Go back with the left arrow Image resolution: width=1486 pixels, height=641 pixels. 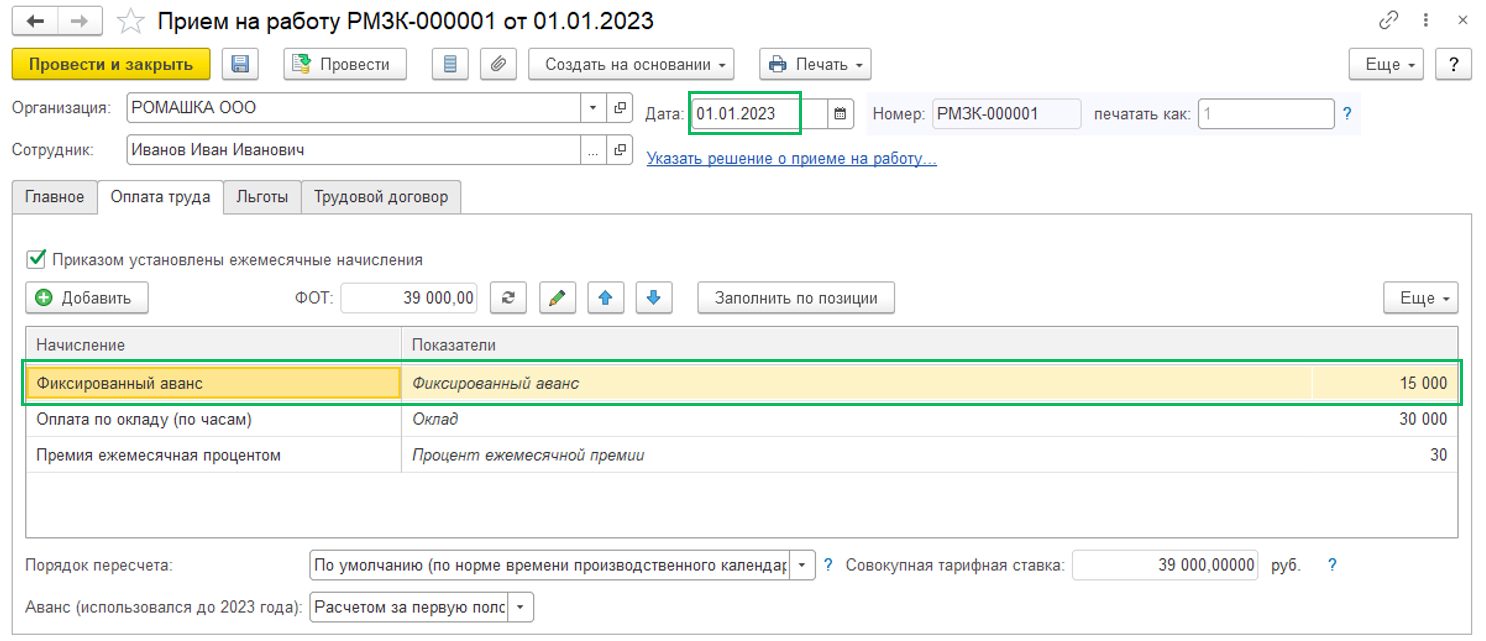(x=36, y=20)
